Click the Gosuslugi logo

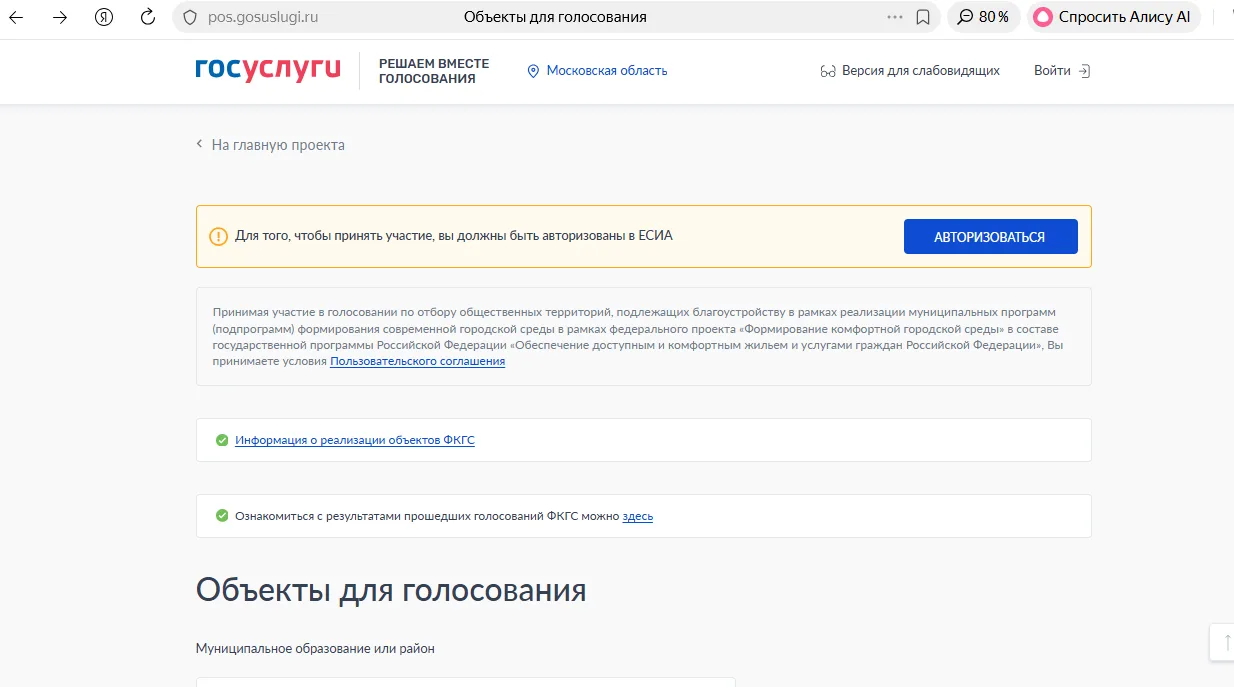coord(267,70)
